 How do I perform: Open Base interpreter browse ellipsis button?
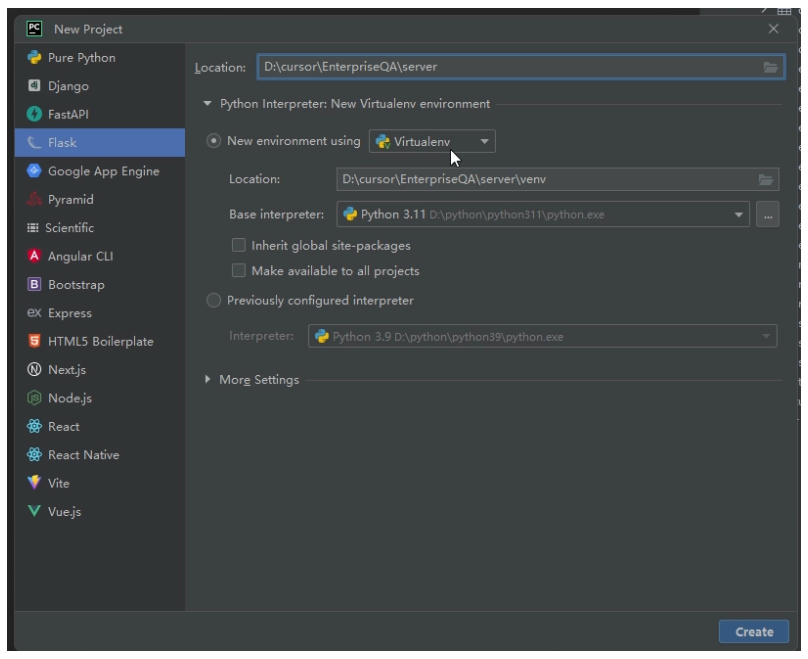(767, 214)
